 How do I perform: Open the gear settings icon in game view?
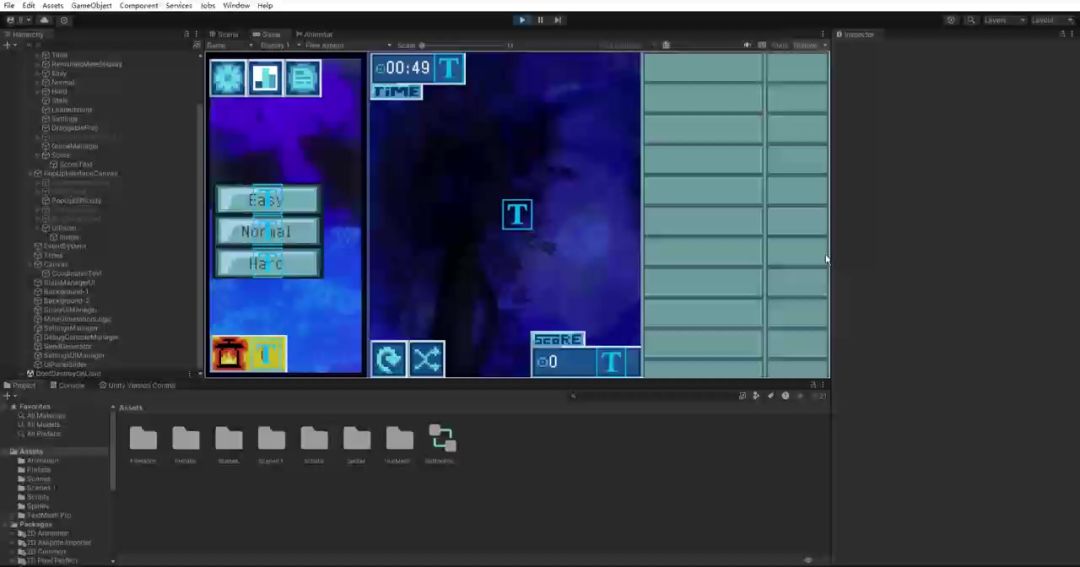pos(228,78)
